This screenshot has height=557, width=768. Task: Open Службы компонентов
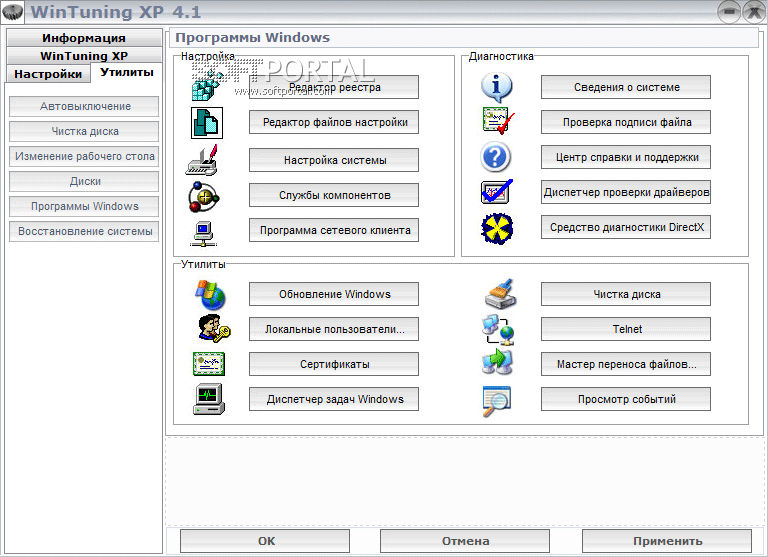point(334,195)
